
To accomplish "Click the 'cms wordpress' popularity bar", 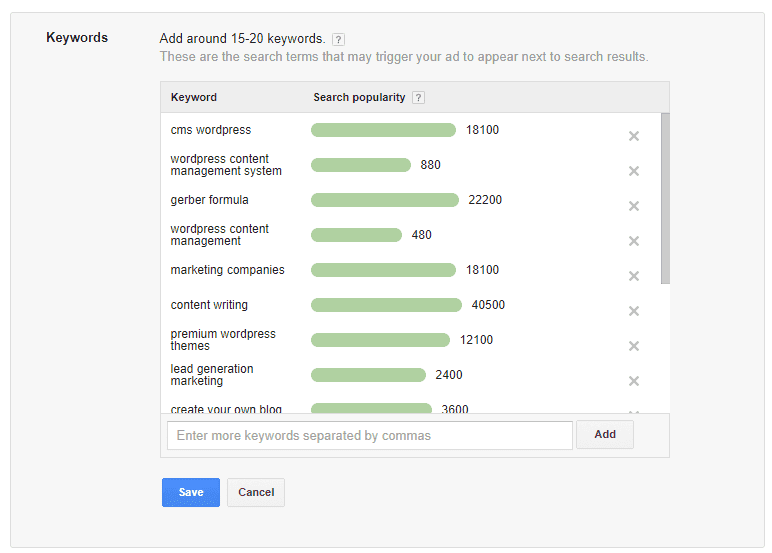I will pos(383,130).
